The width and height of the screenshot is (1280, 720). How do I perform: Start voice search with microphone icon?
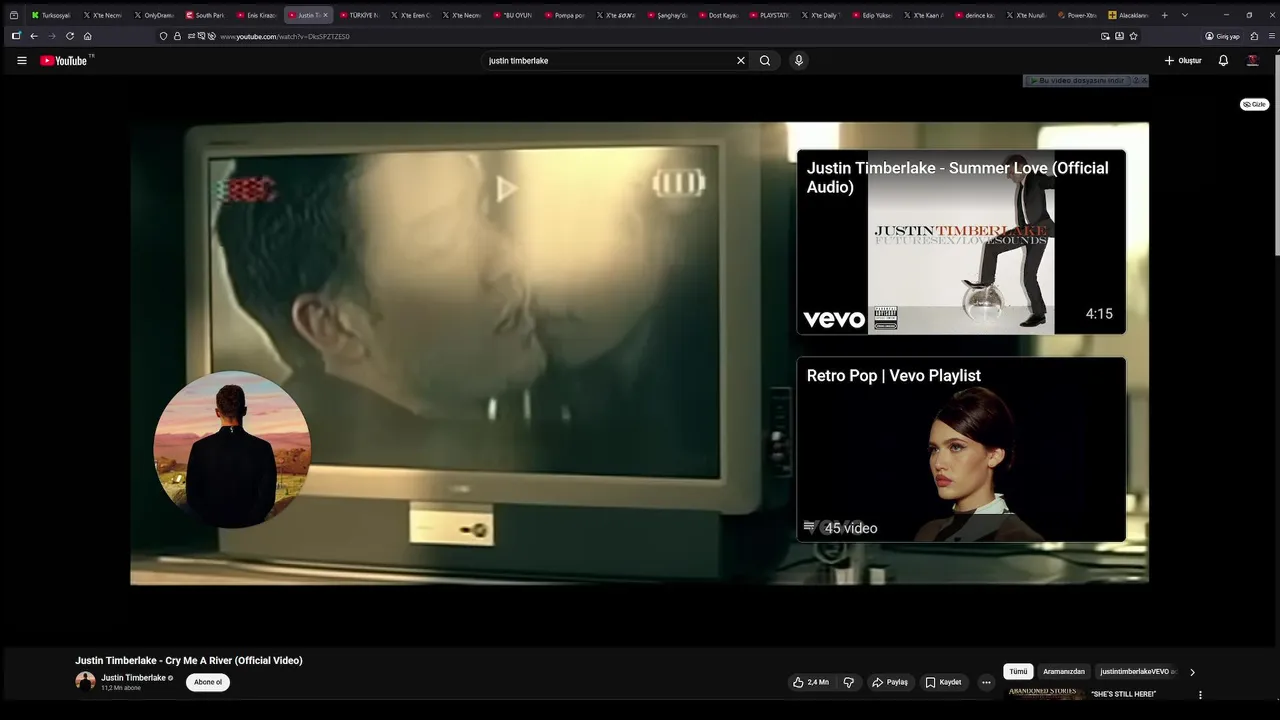click(x=798, y=60)
